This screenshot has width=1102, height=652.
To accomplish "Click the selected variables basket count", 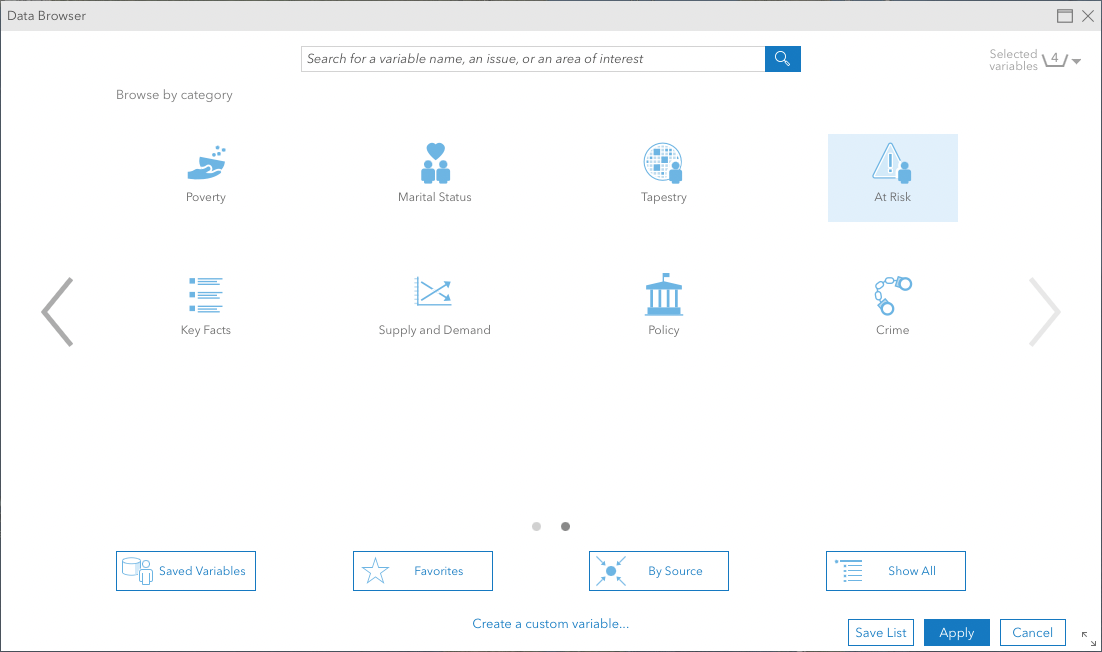I will tap(1055, 59).
